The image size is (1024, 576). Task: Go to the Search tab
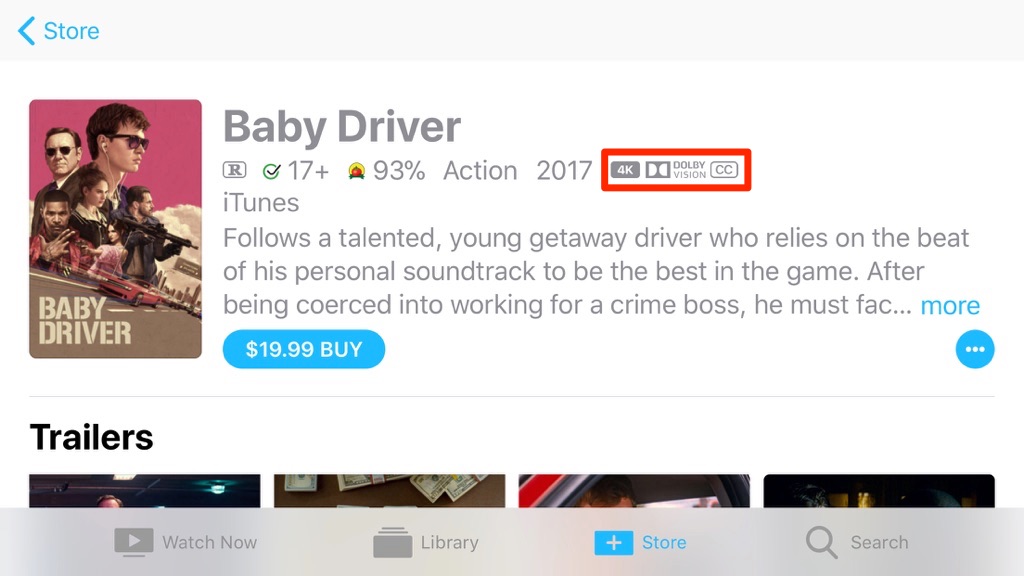(x=857, y=542)
